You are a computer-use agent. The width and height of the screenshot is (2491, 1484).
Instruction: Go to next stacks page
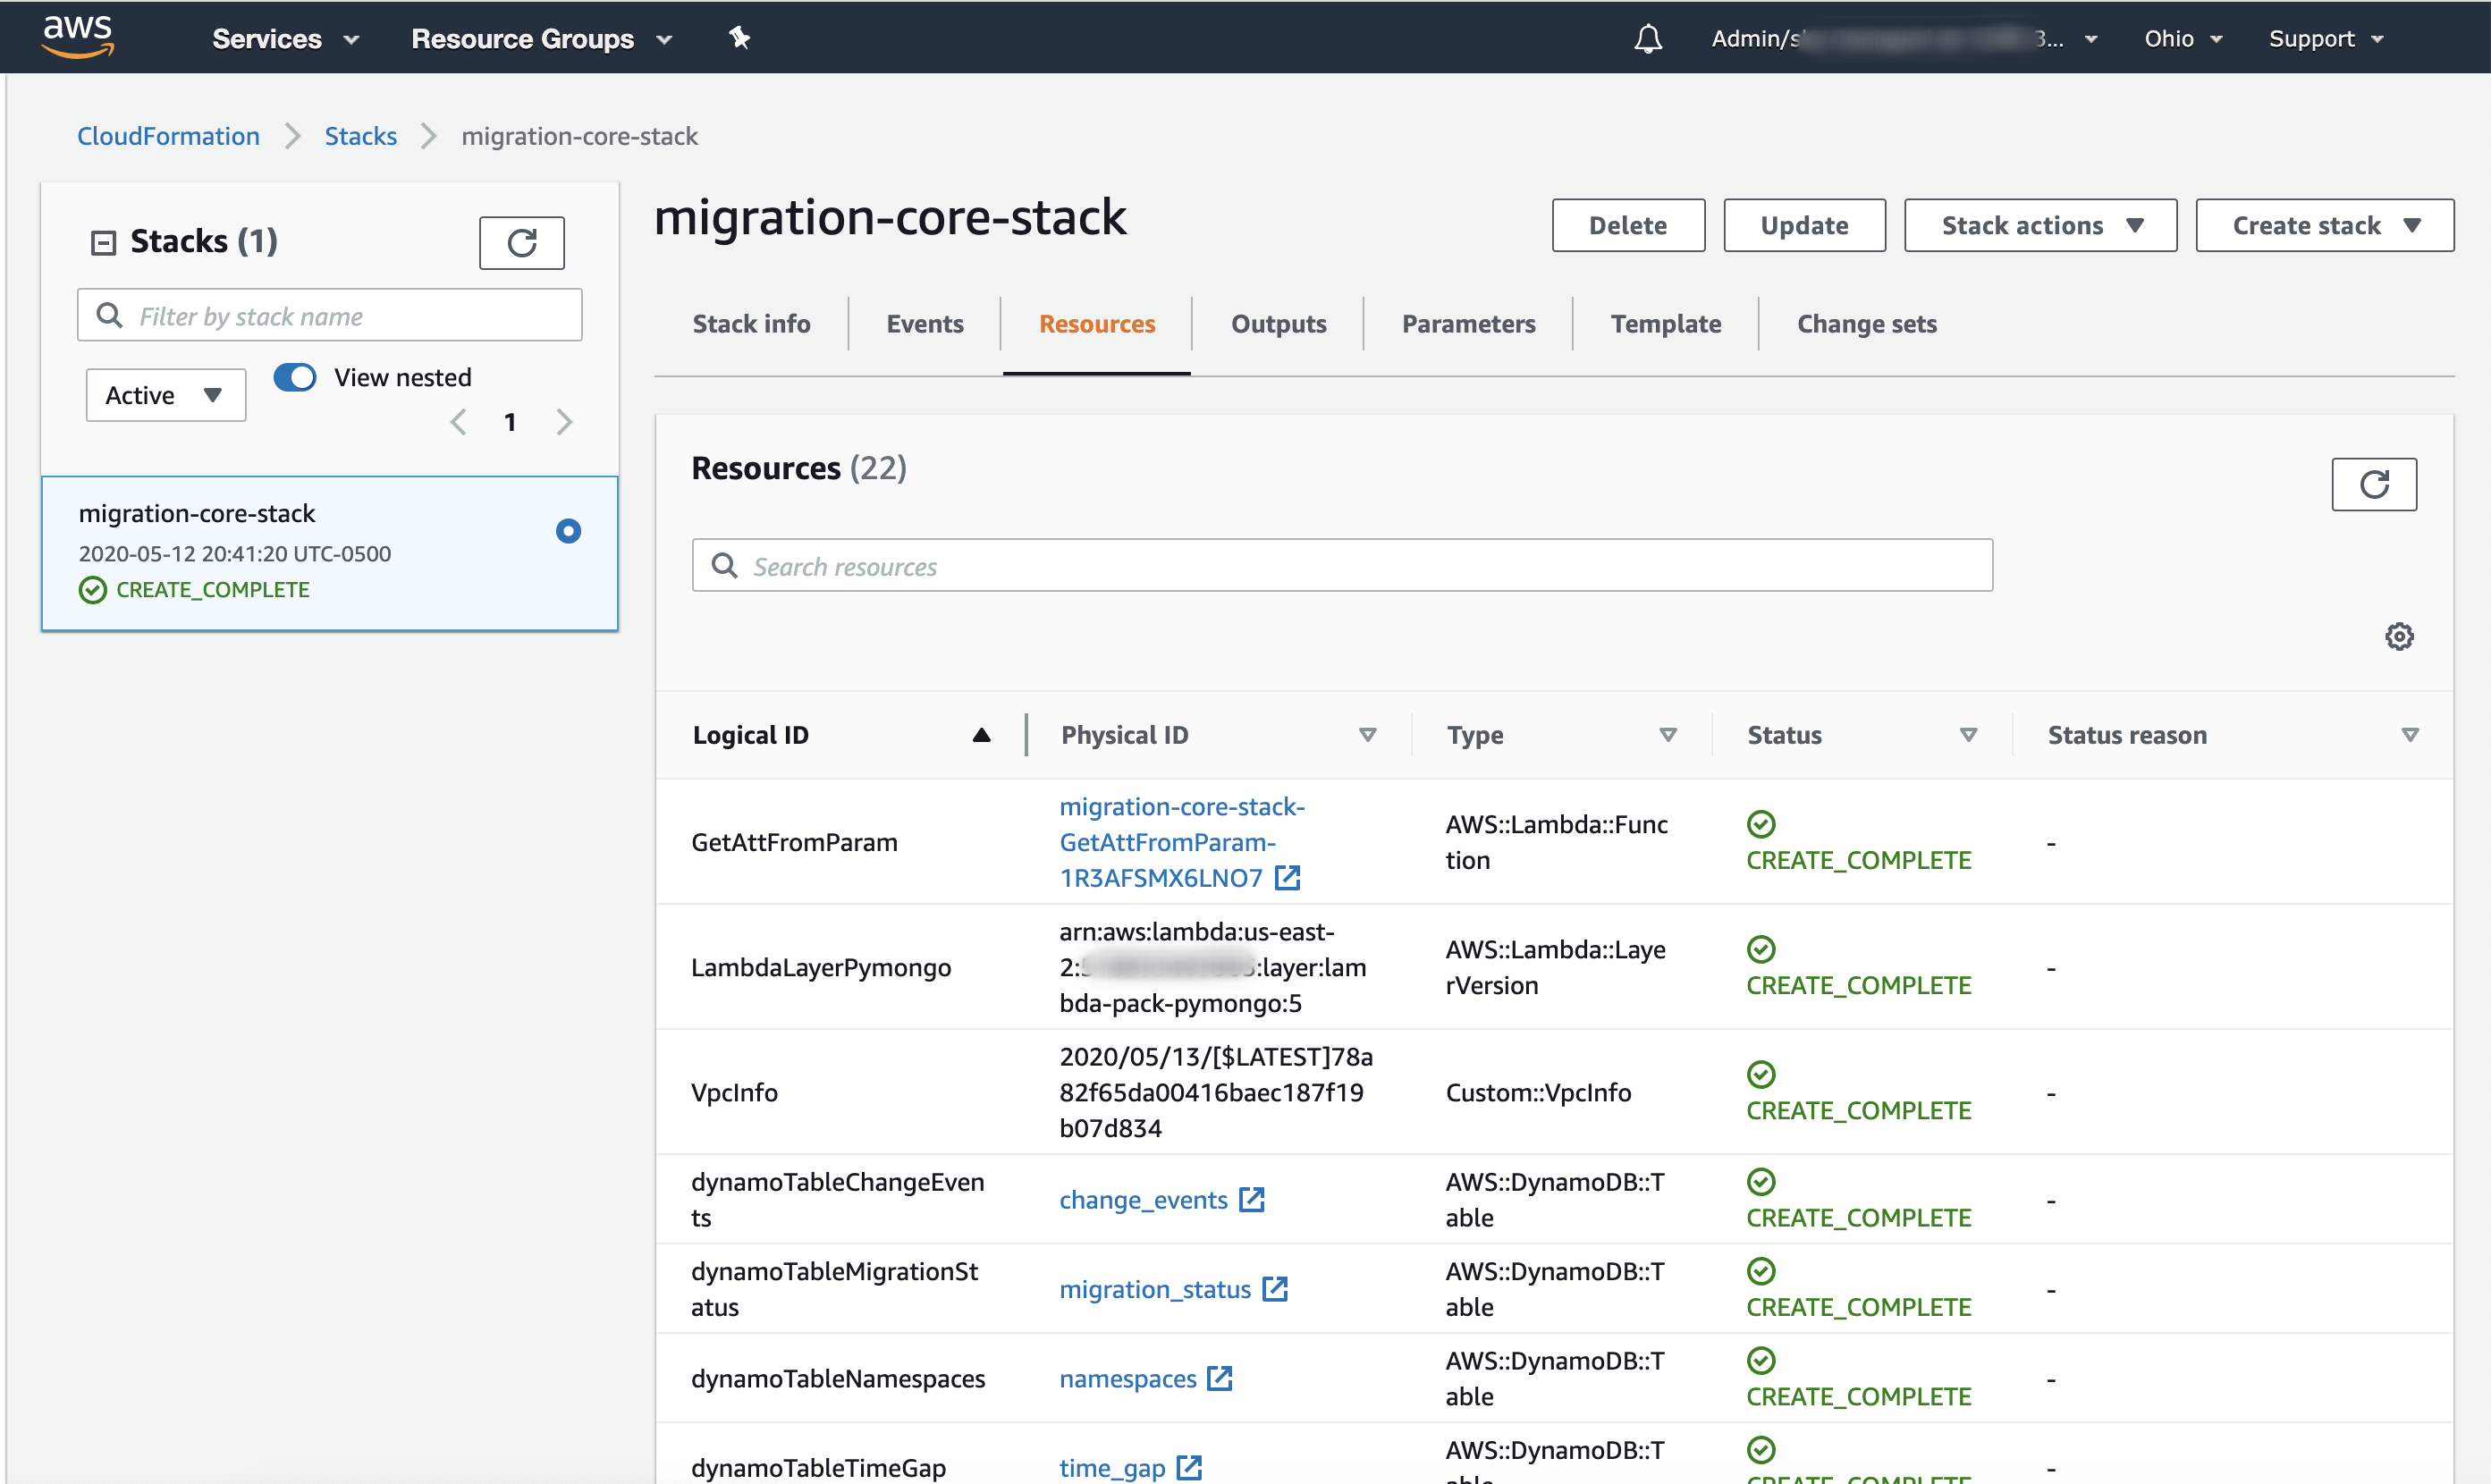(564, 422)
